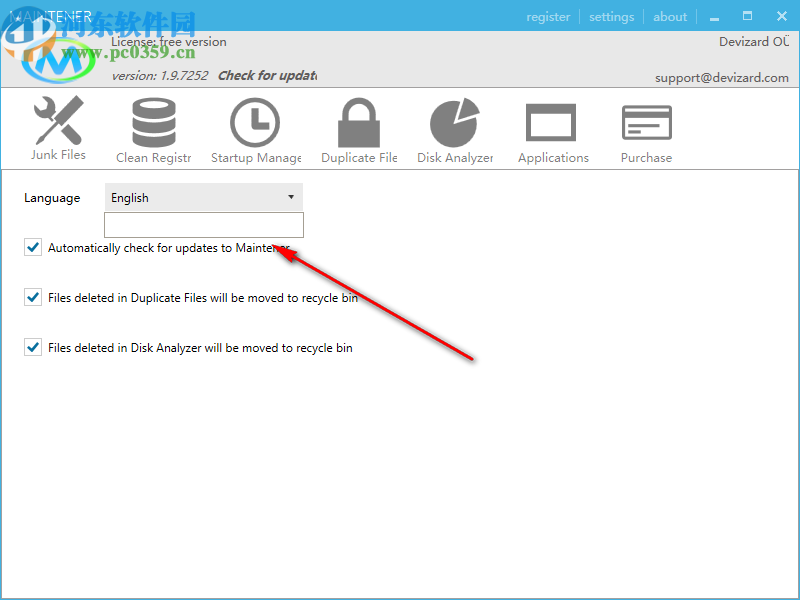Click the support@devizard.com email text
The image size is (800, 600).
(x=721, y=78)
